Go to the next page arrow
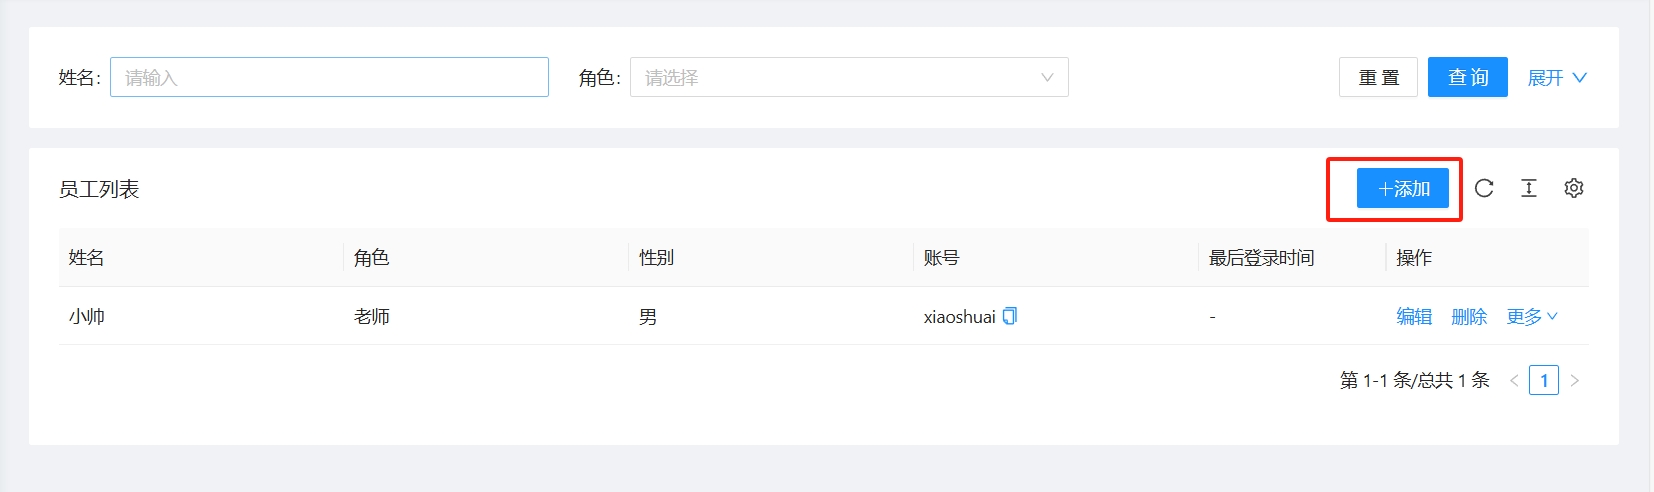 point(1575,381)
